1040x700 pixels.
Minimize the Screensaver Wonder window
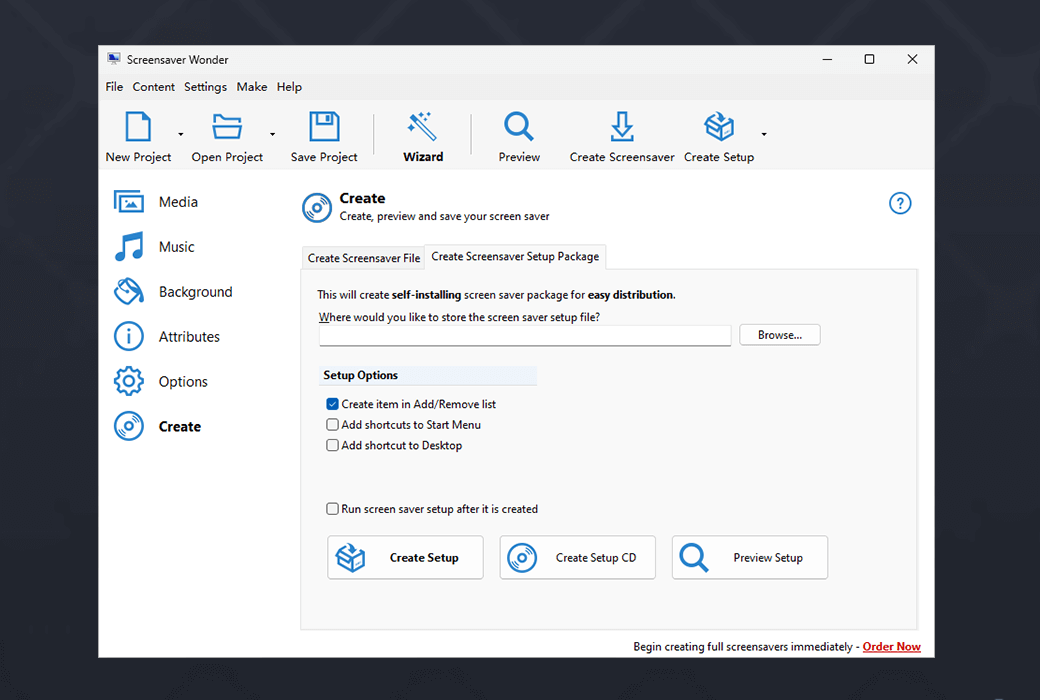[x=827, y=59]
